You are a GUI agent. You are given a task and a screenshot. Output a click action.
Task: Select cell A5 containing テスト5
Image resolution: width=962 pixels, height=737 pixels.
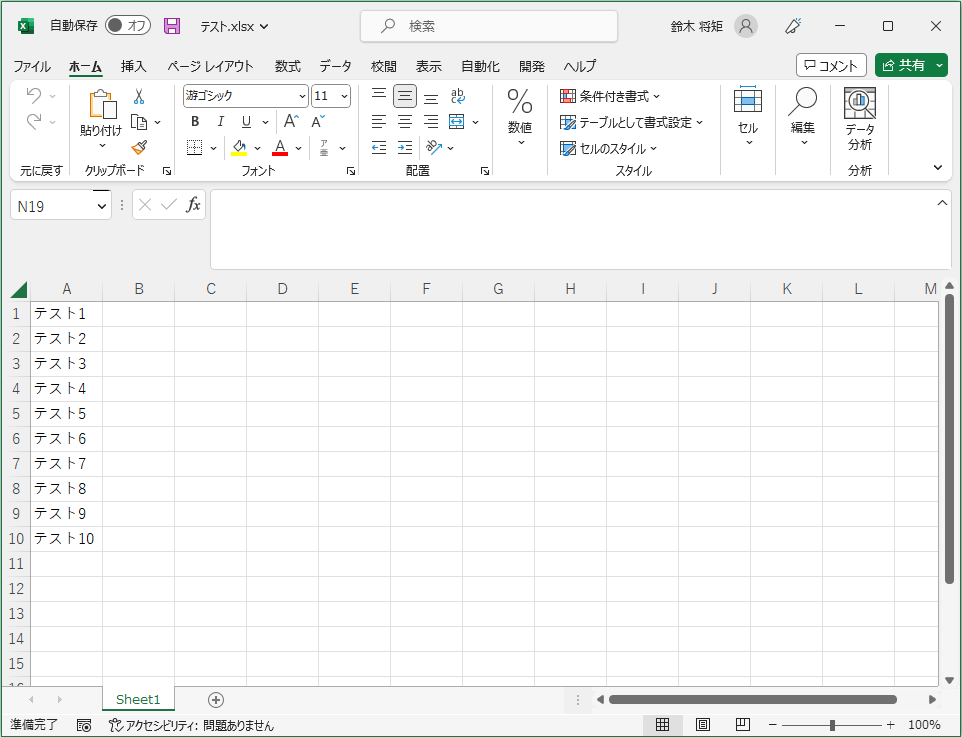tap(66, 413)
